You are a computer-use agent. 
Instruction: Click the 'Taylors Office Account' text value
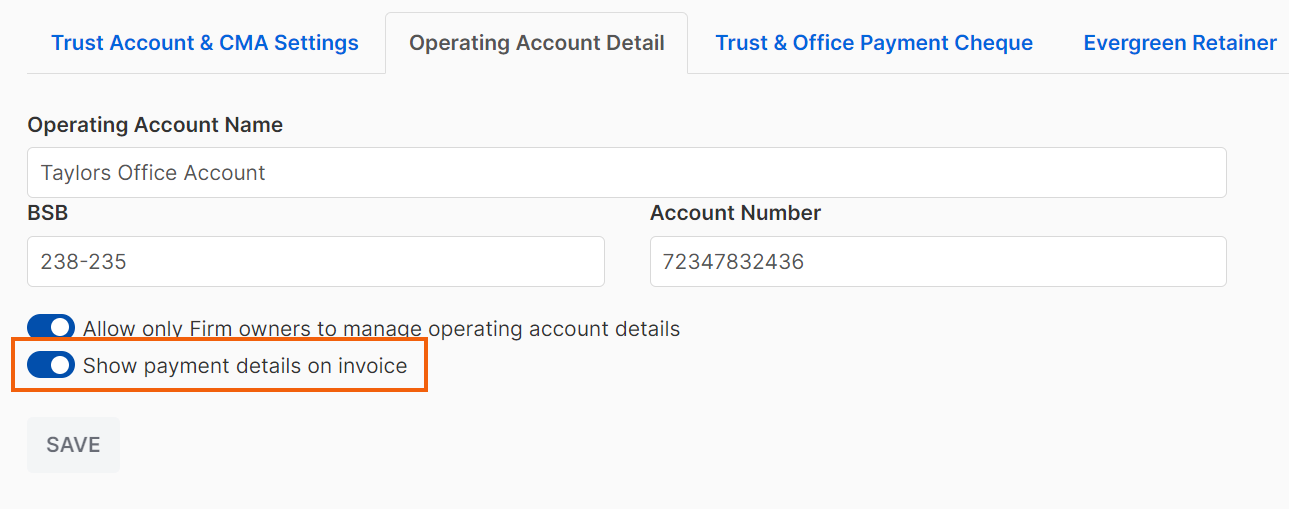click(153, 173)
